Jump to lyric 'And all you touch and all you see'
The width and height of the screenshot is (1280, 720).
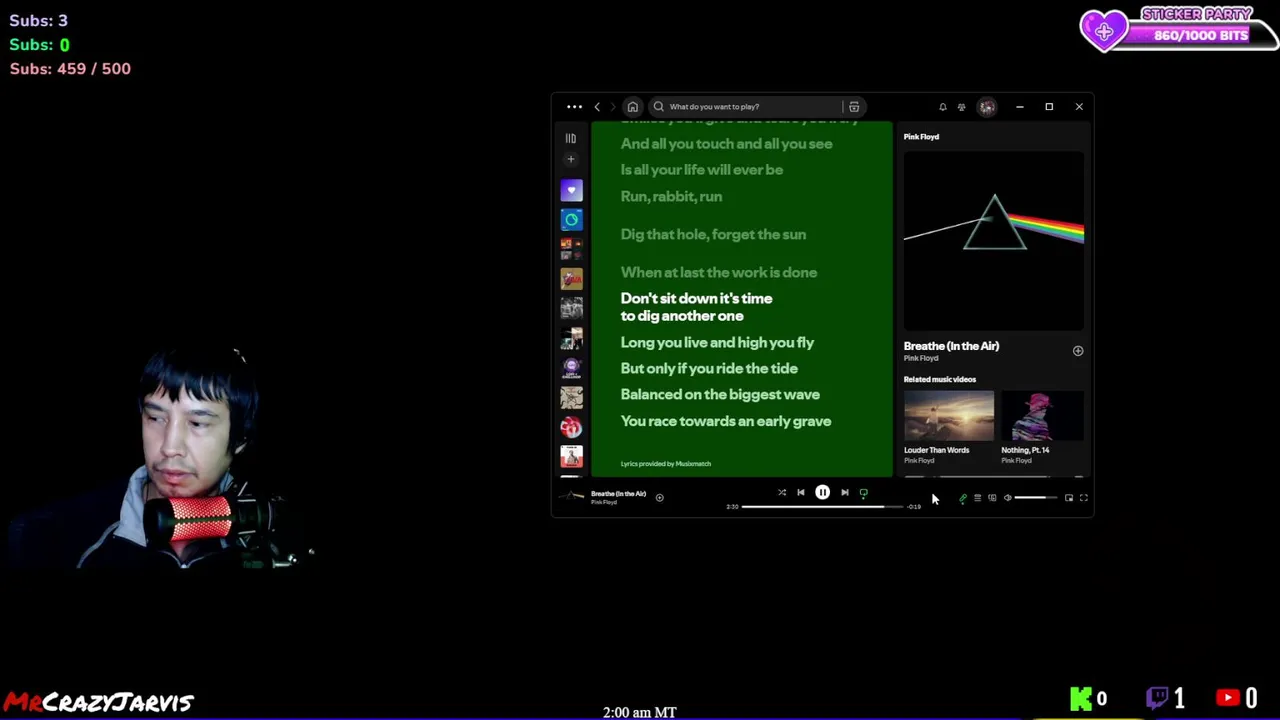(726, 144)
